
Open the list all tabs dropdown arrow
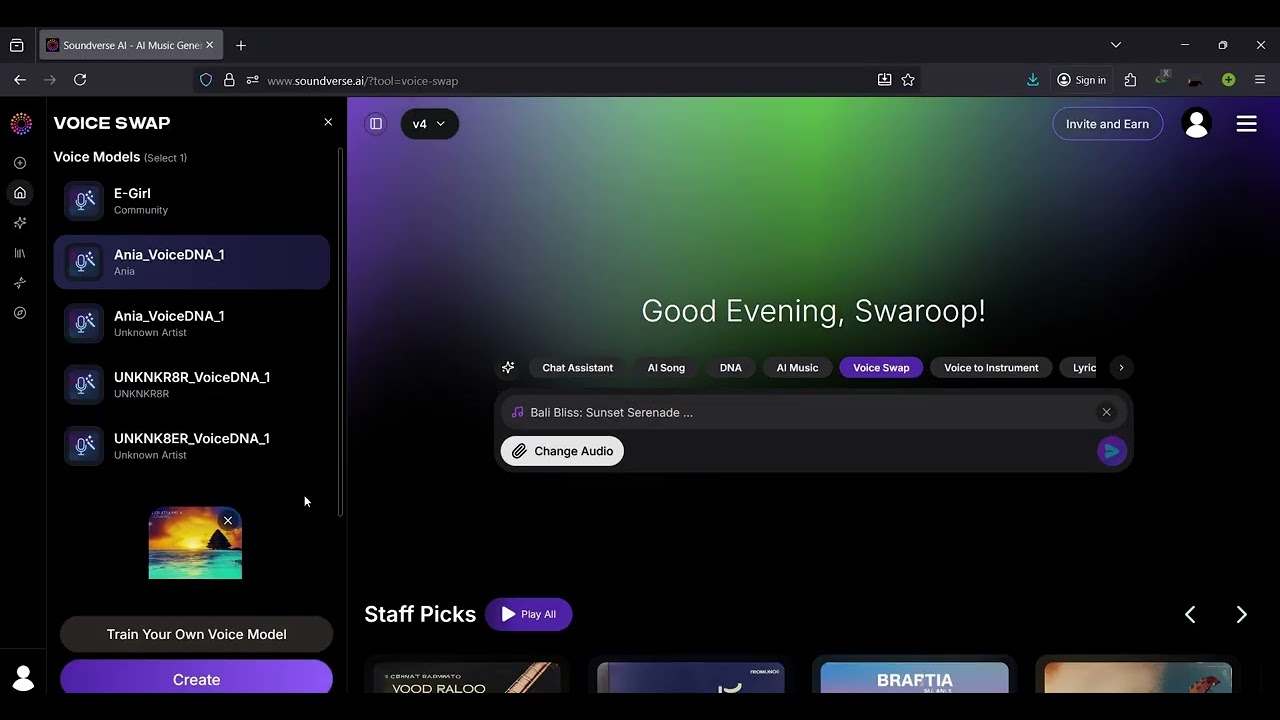coord(1116,45)
